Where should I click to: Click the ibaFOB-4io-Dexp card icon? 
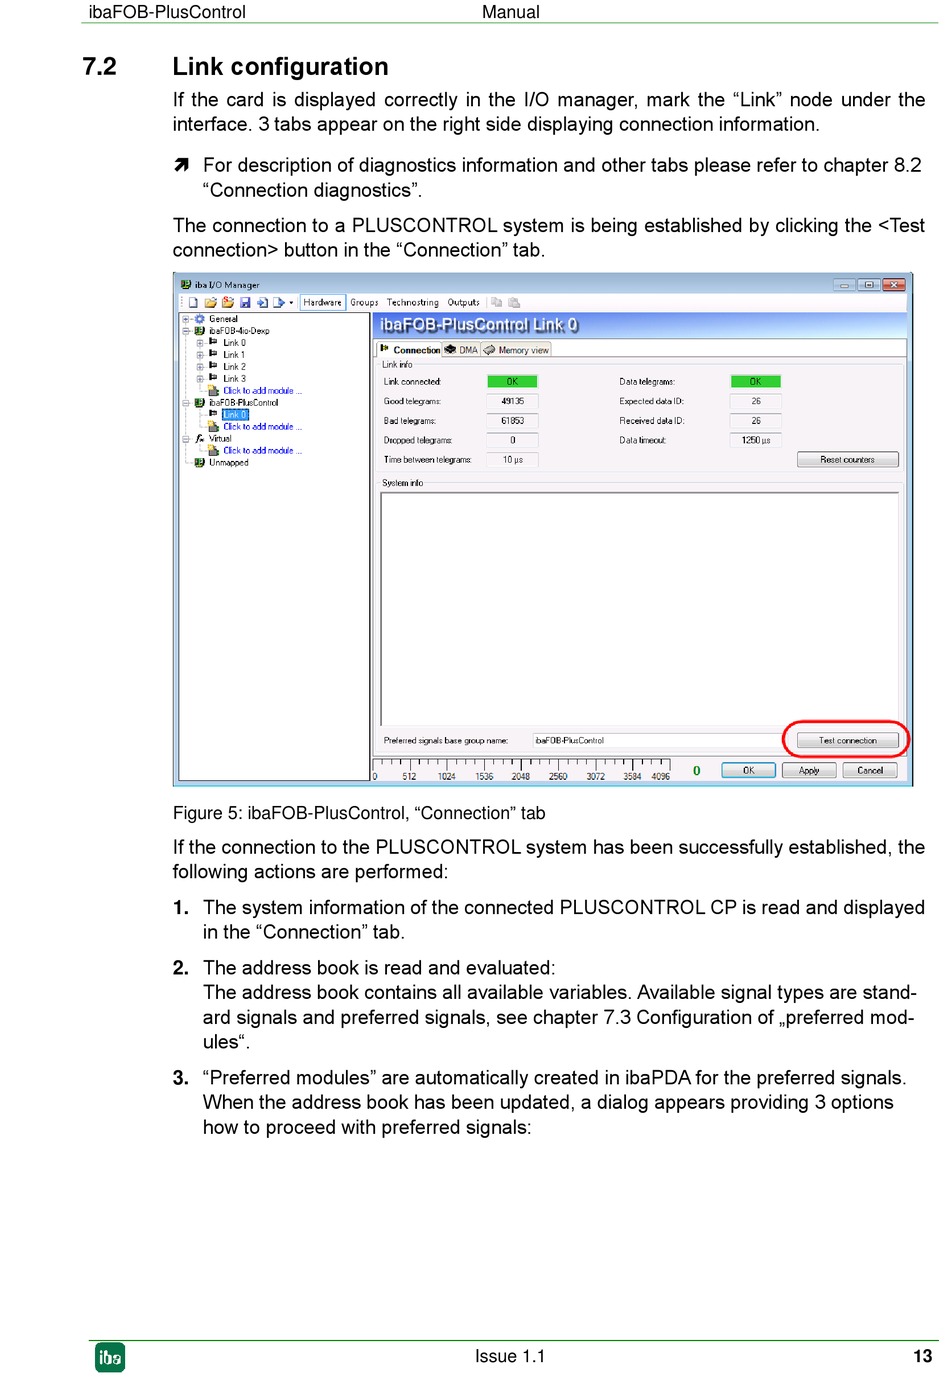(199, 331)
